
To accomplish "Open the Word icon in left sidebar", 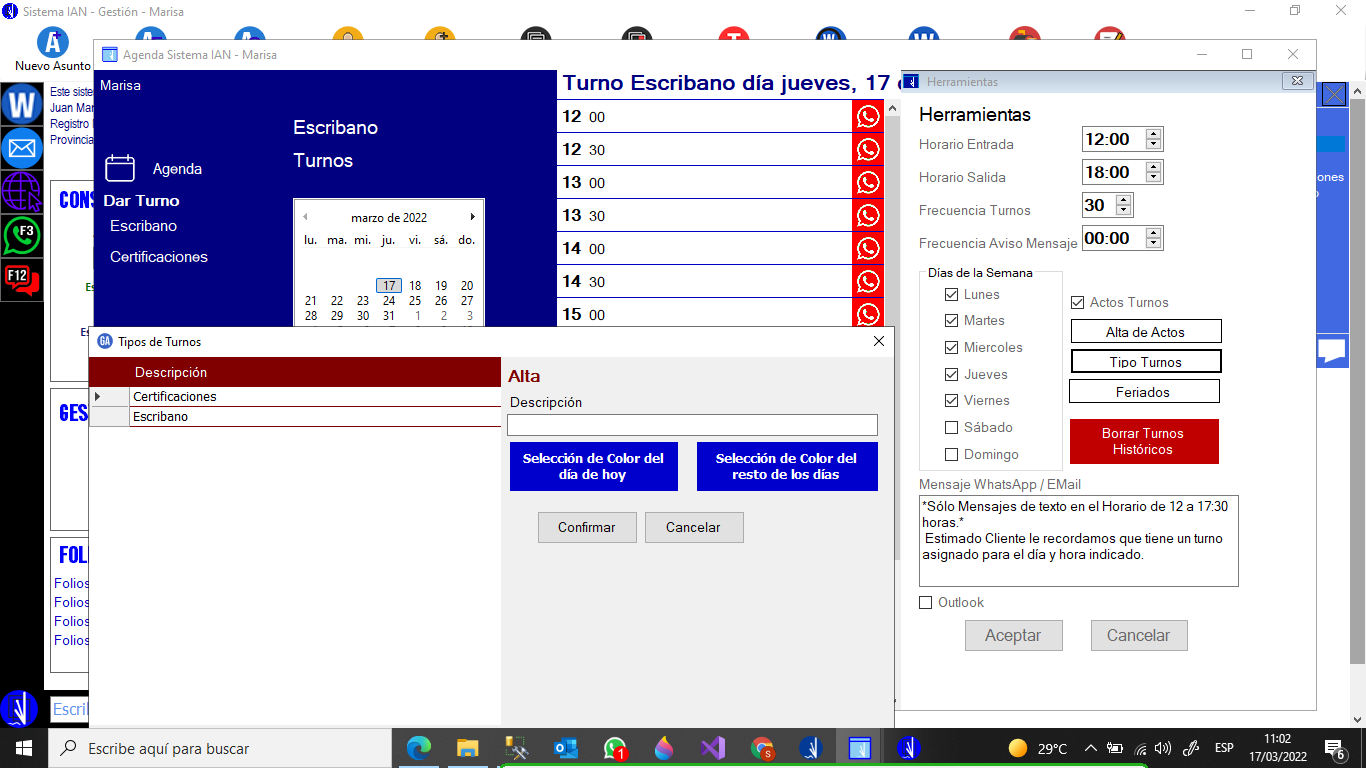I will point(22,105).
